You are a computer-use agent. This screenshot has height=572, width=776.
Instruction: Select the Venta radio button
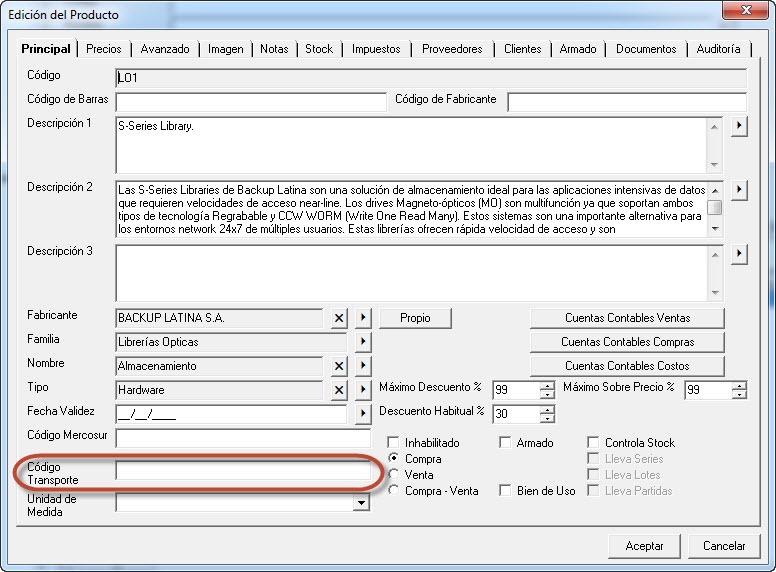click(x=394, y=474)
